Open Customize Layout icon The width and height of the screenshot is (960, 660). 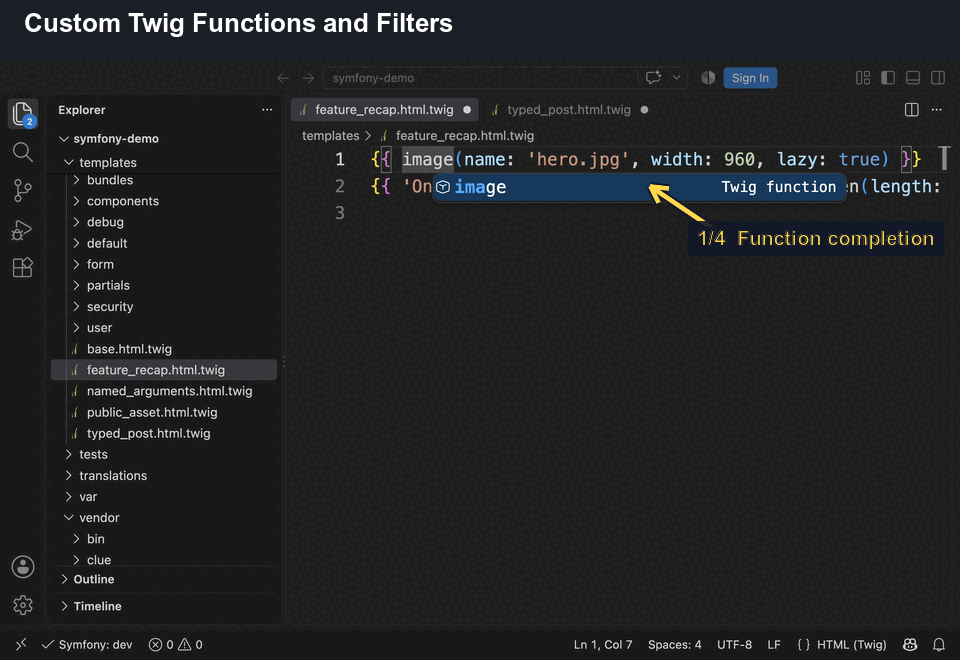pyautogui.click(x=863, y=78)
